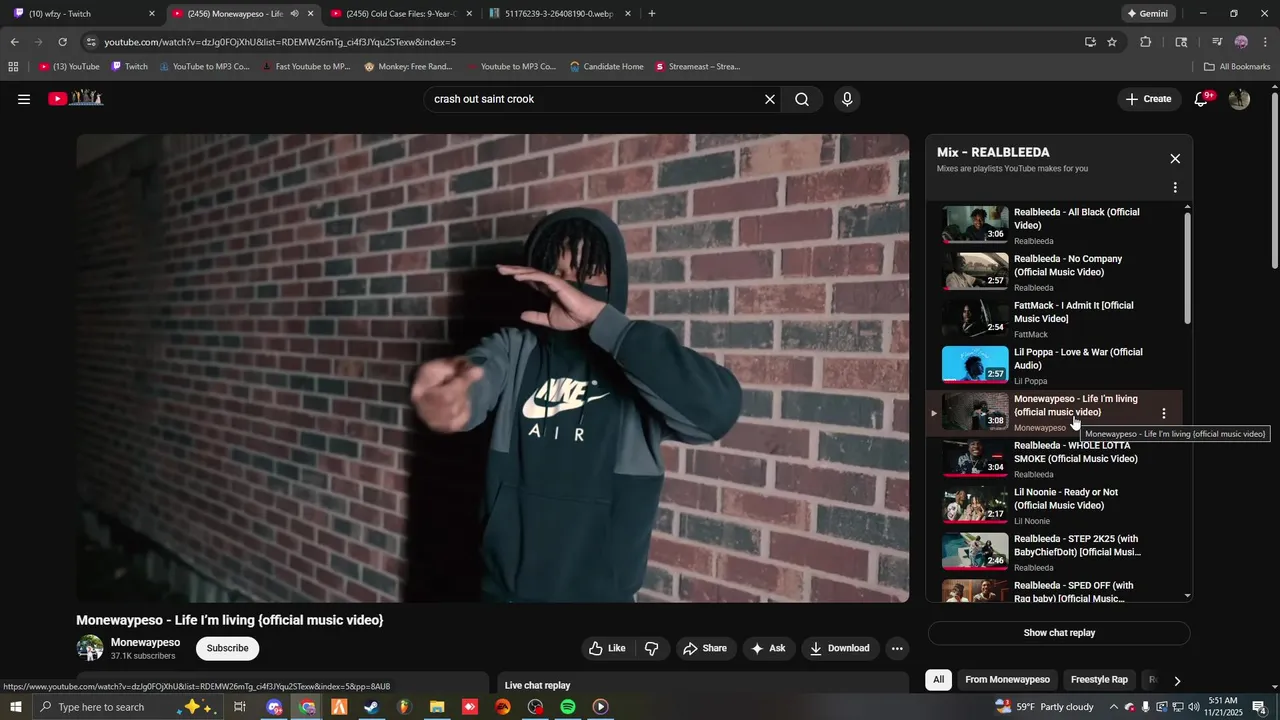Open Mix playlist three-dot options
This screenshot has width=1280, height=720.
(x=1175, y=187)
